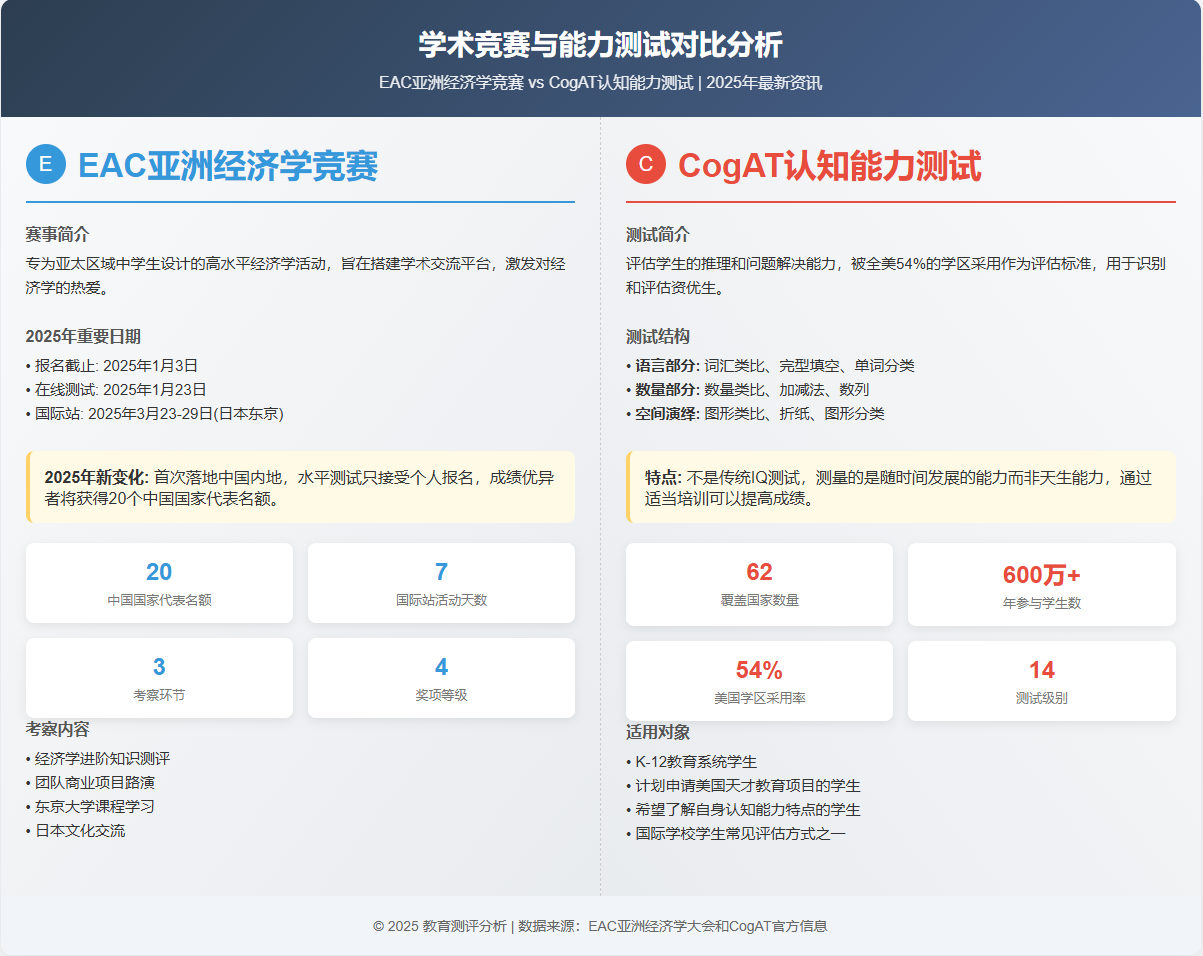Select the CogAT认知能力测试 heading
Screen dimensions: 1203x956
point(830,166)
